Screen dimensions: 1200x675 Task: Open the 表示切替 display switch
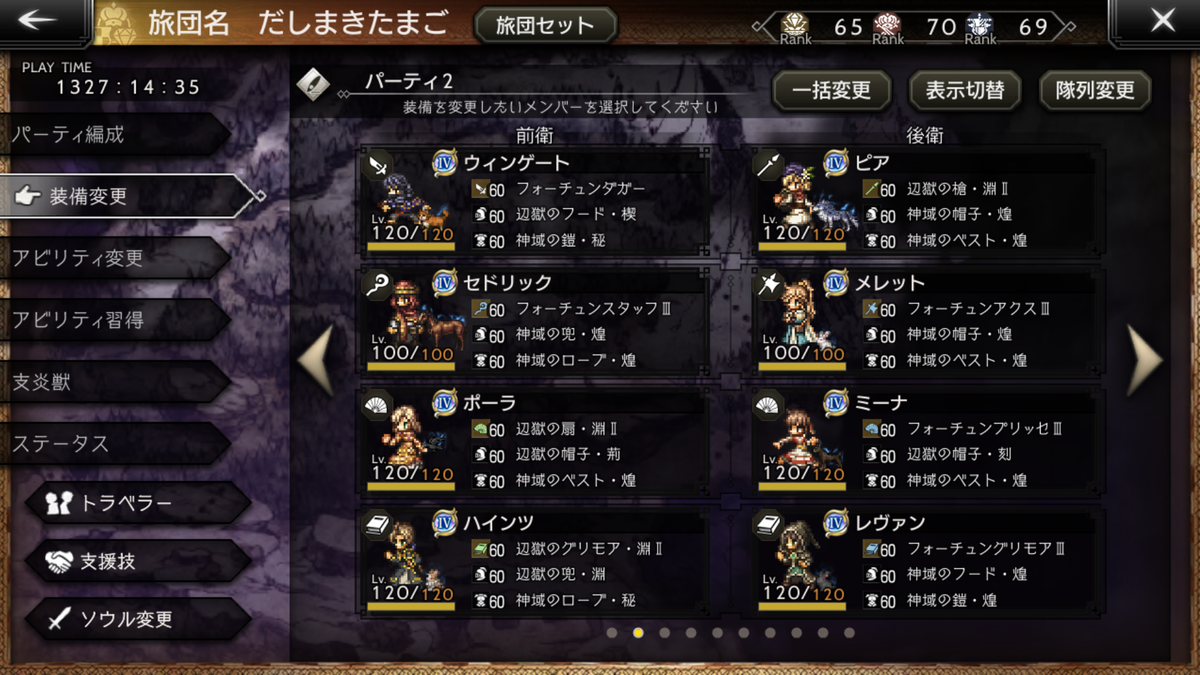tap(964, 91)
